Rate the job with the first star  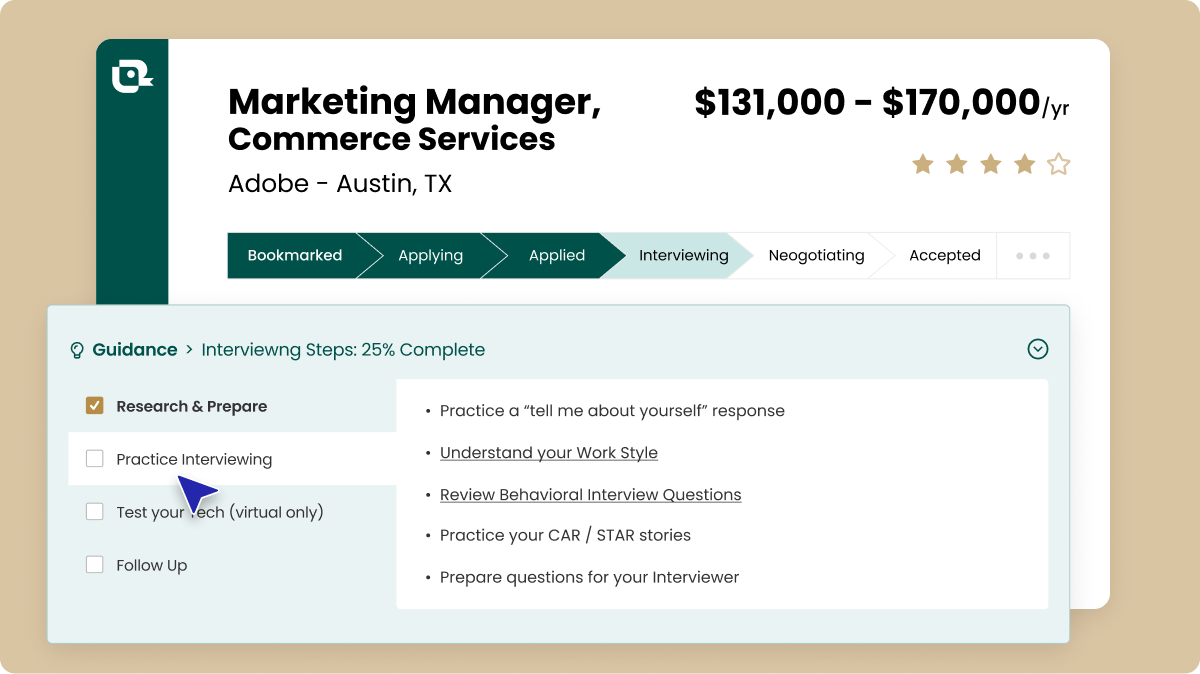(922, 164)
